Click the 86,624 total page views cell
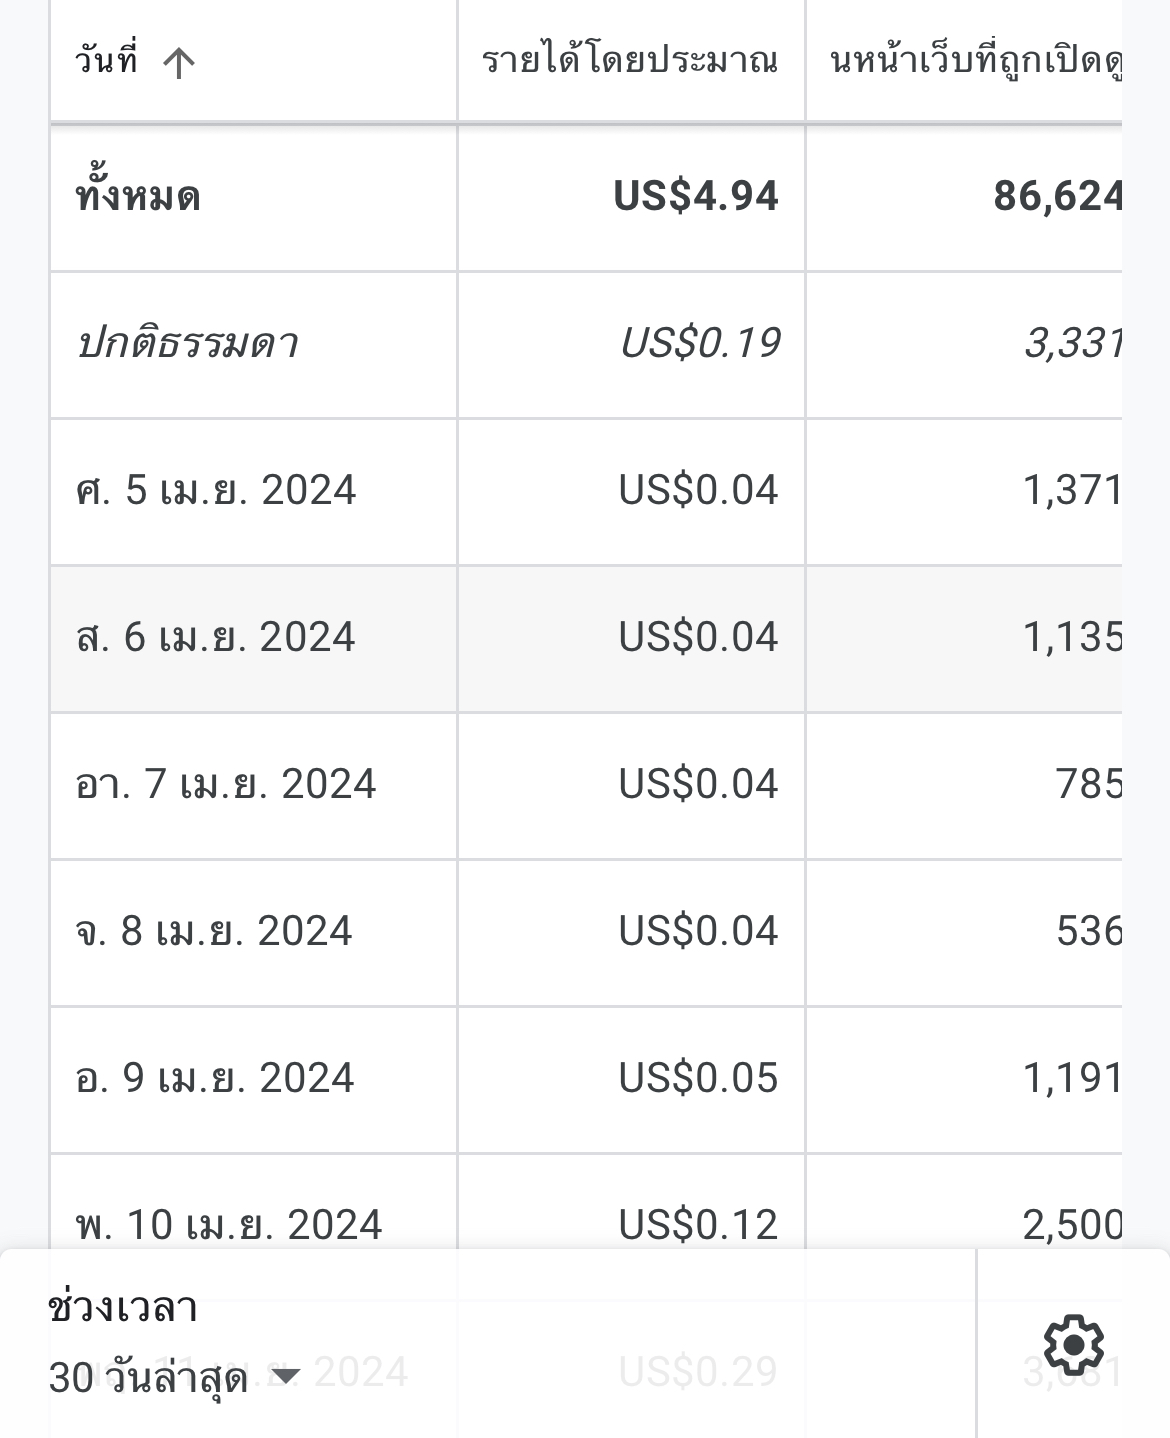The image size is (1170, 1438). pos(1058,196)
